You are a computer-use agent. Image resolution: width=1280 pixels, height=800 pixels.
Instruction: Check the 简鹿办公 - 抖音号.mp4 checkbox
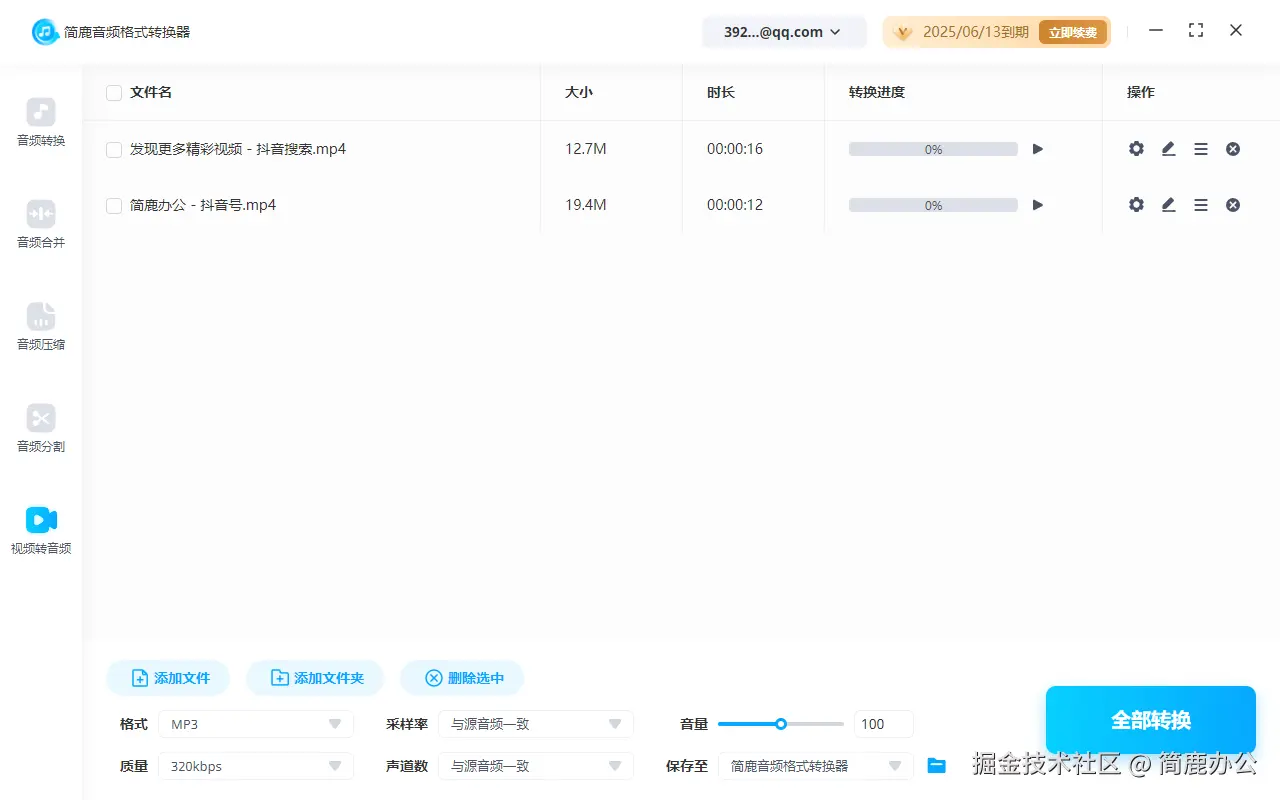point(114,206)
